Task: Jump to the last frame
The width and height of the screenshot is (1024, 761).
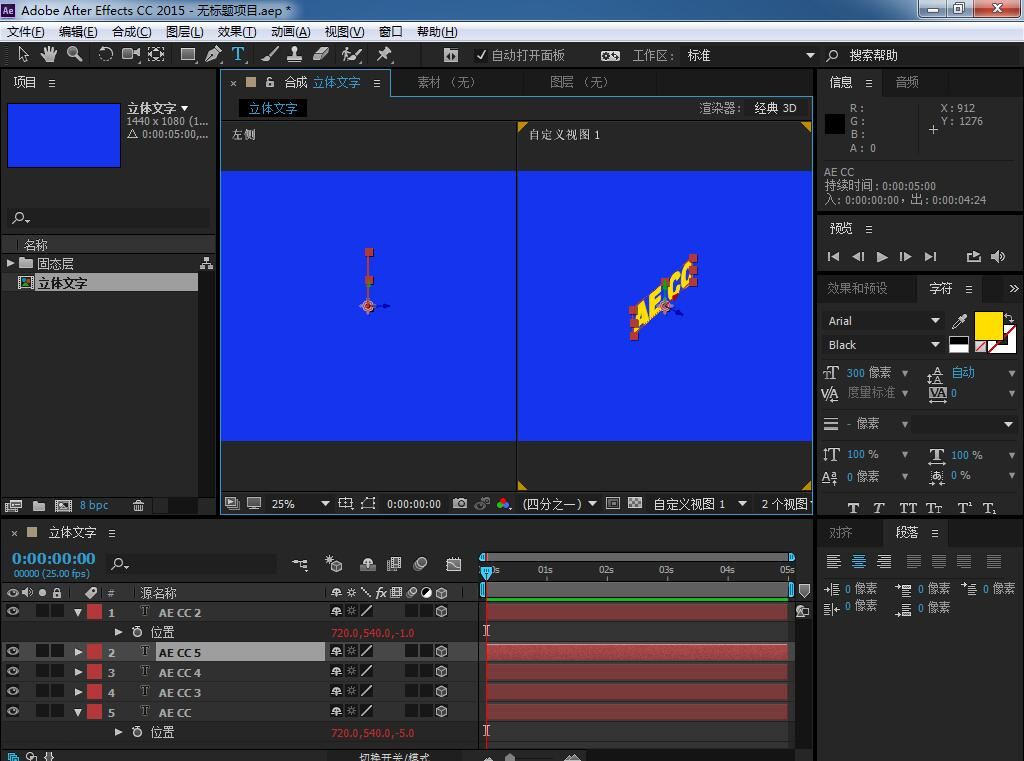Action: click(x=931, y=257)
